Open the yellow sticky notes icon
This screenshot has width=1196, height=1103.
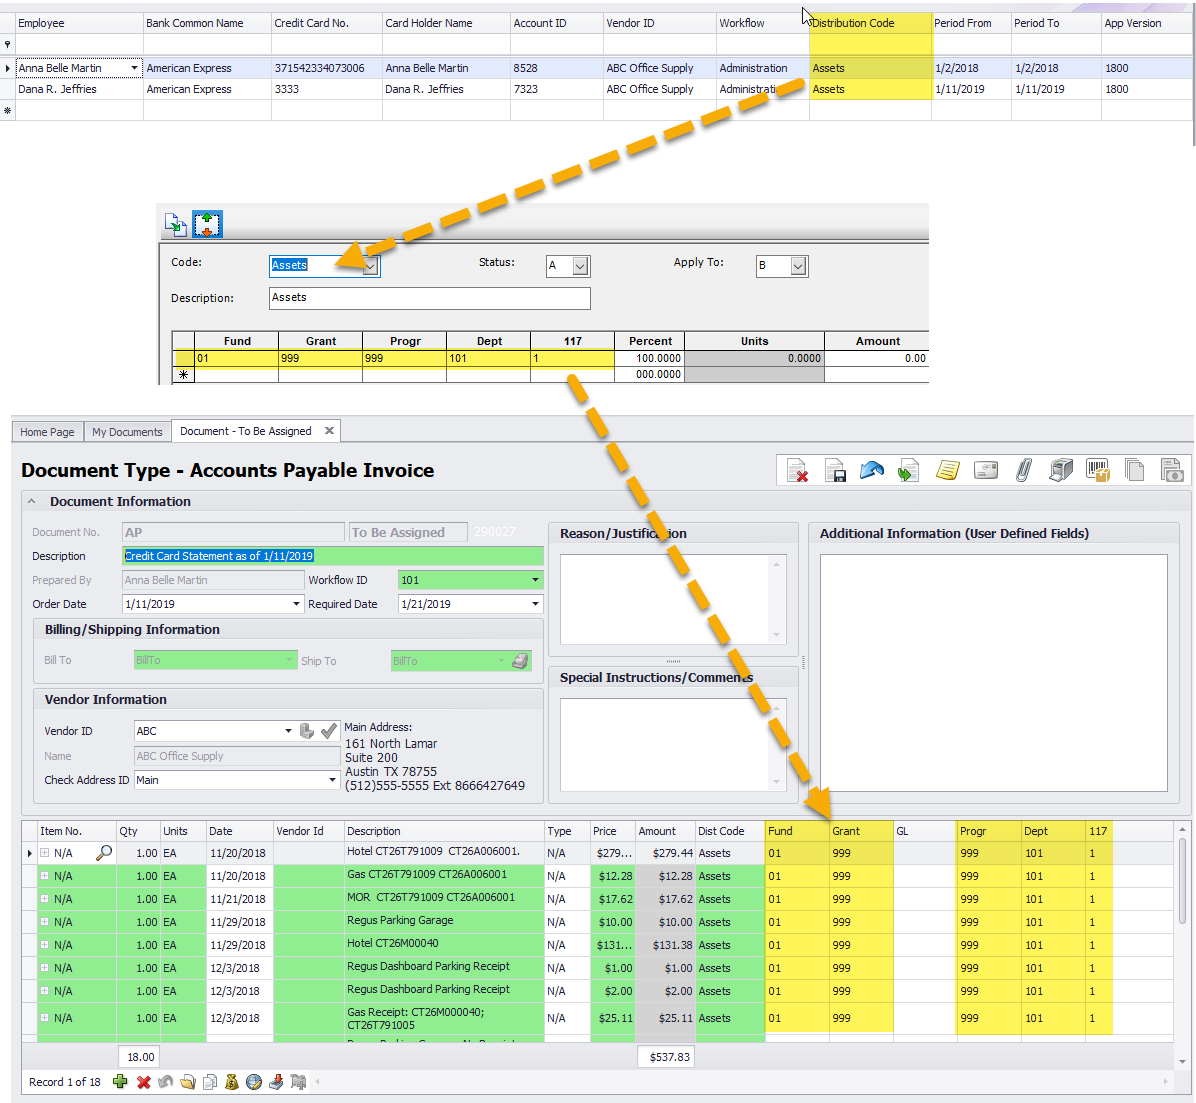[948, 470]
